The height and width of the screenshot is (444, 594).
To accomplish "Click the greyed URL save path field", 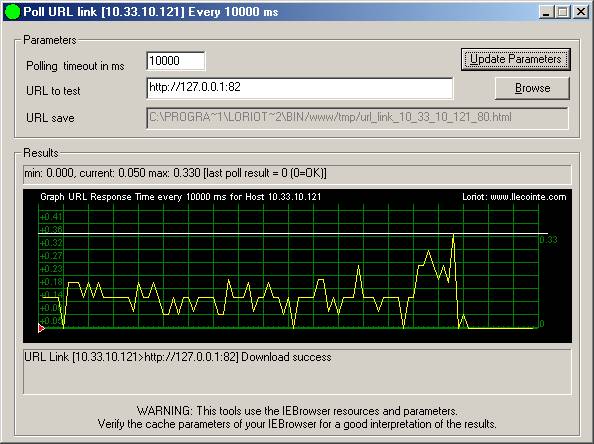I will point(357,118).
